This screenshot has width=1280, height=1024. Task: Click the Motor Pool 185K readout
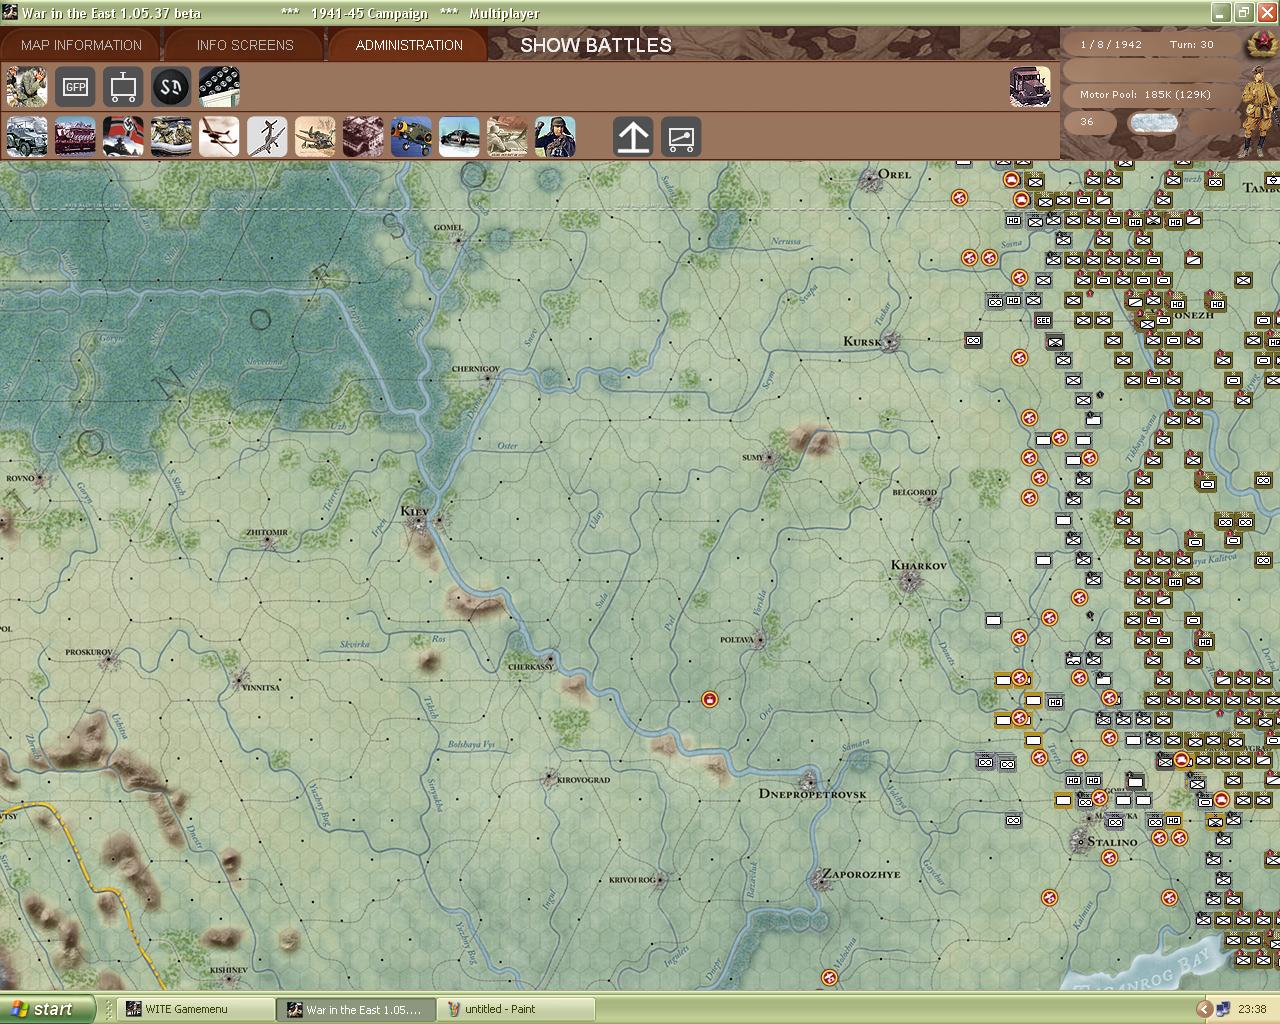(1145, 95)
